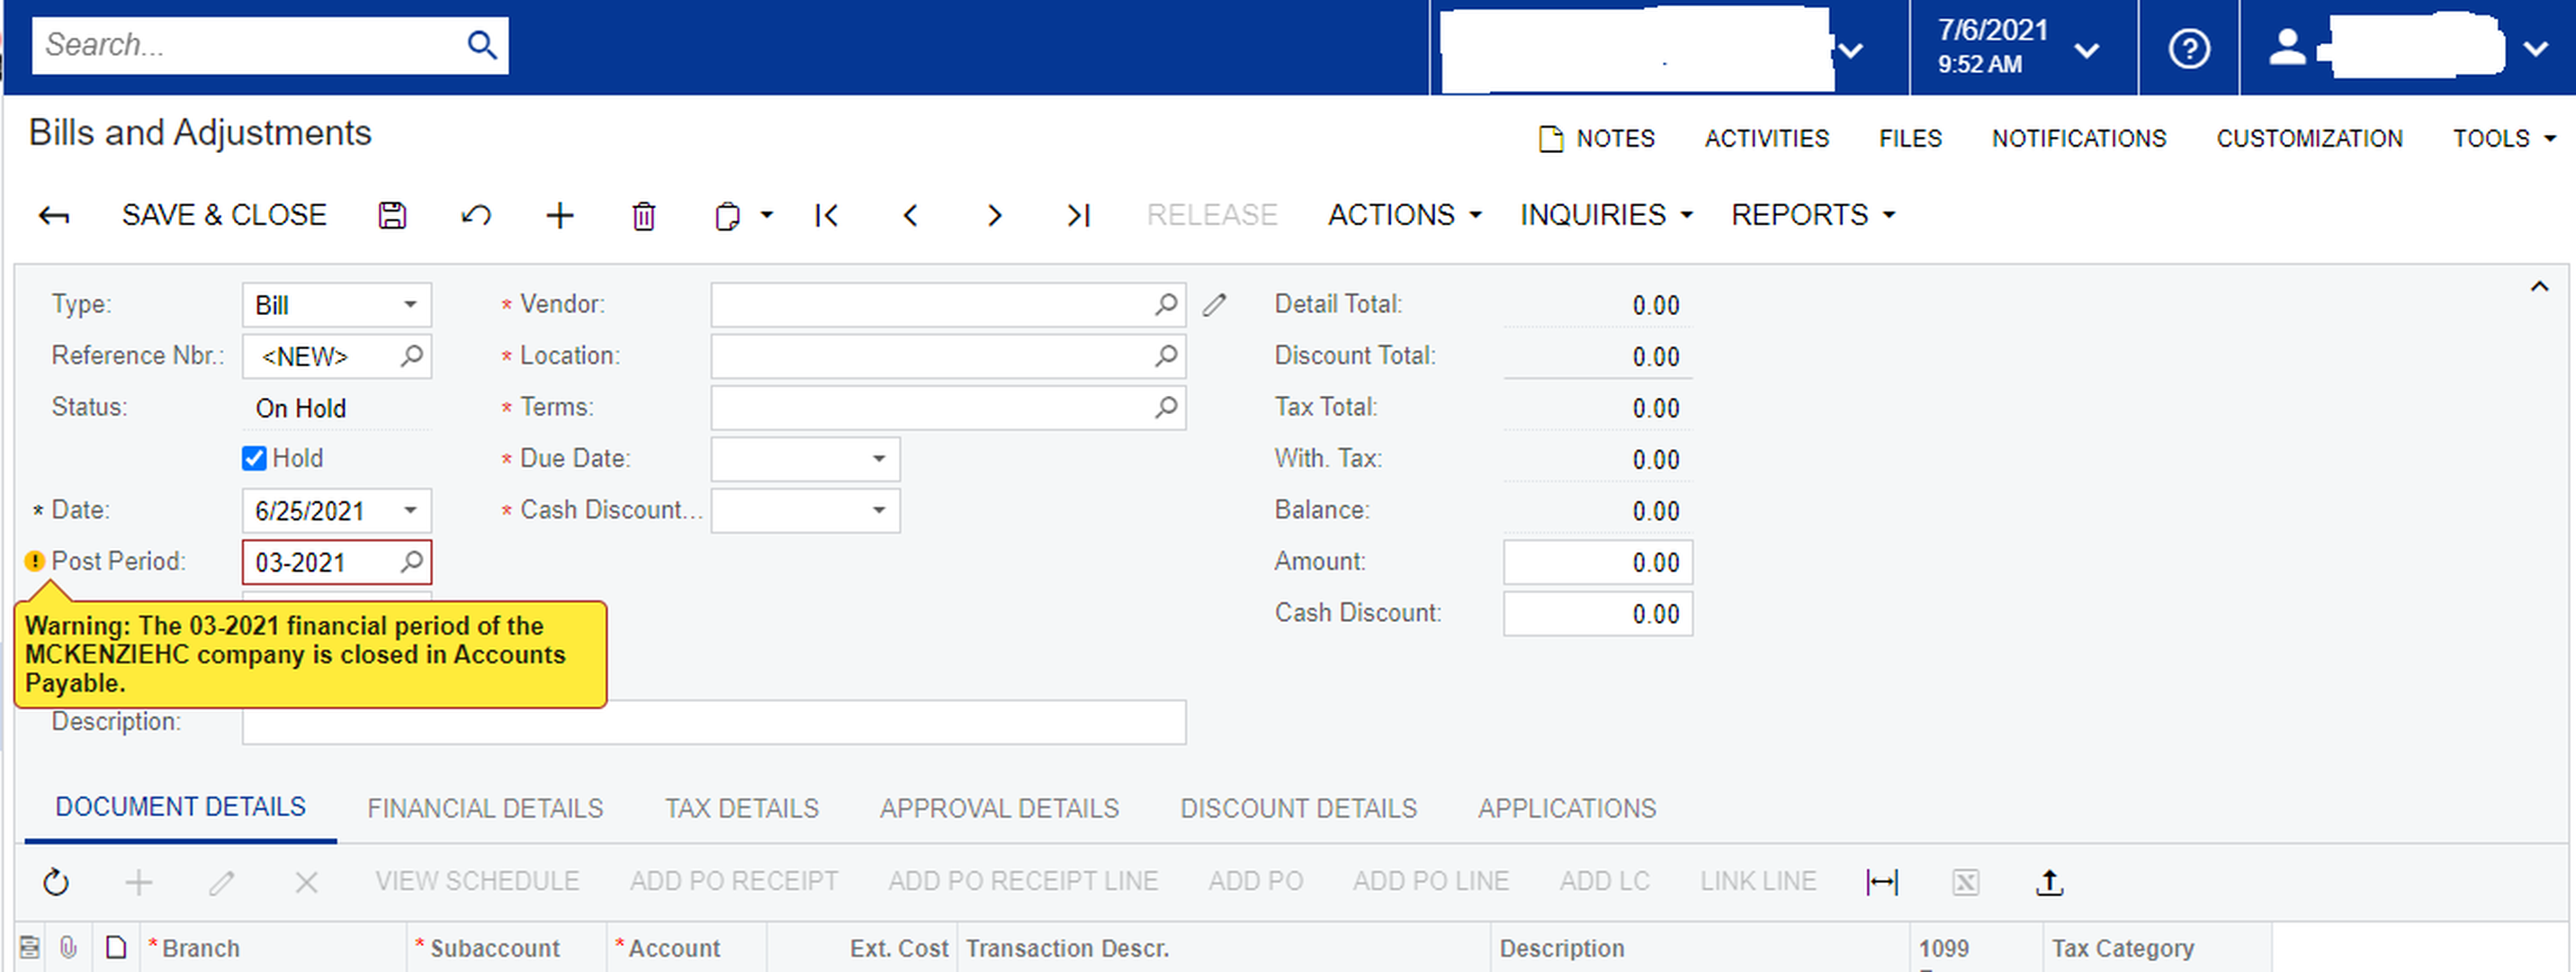Image resolution: width=2576 pixels, height=972 pixels.
Task: Open the NOTES link
Action: 1597,138
